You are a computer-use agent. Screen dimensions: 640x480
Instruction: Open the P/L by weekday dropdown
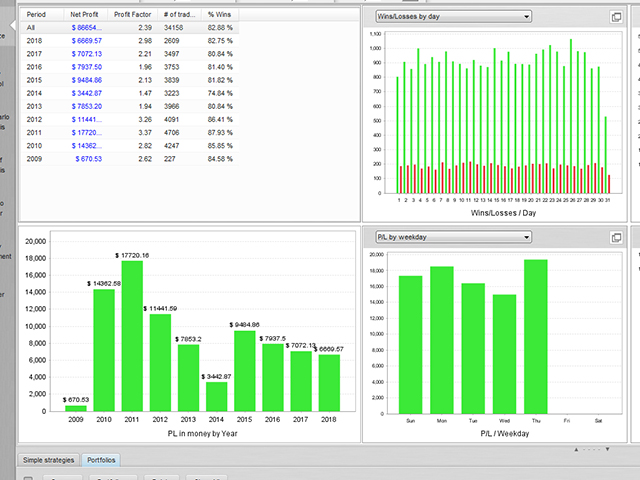point(453,237)
